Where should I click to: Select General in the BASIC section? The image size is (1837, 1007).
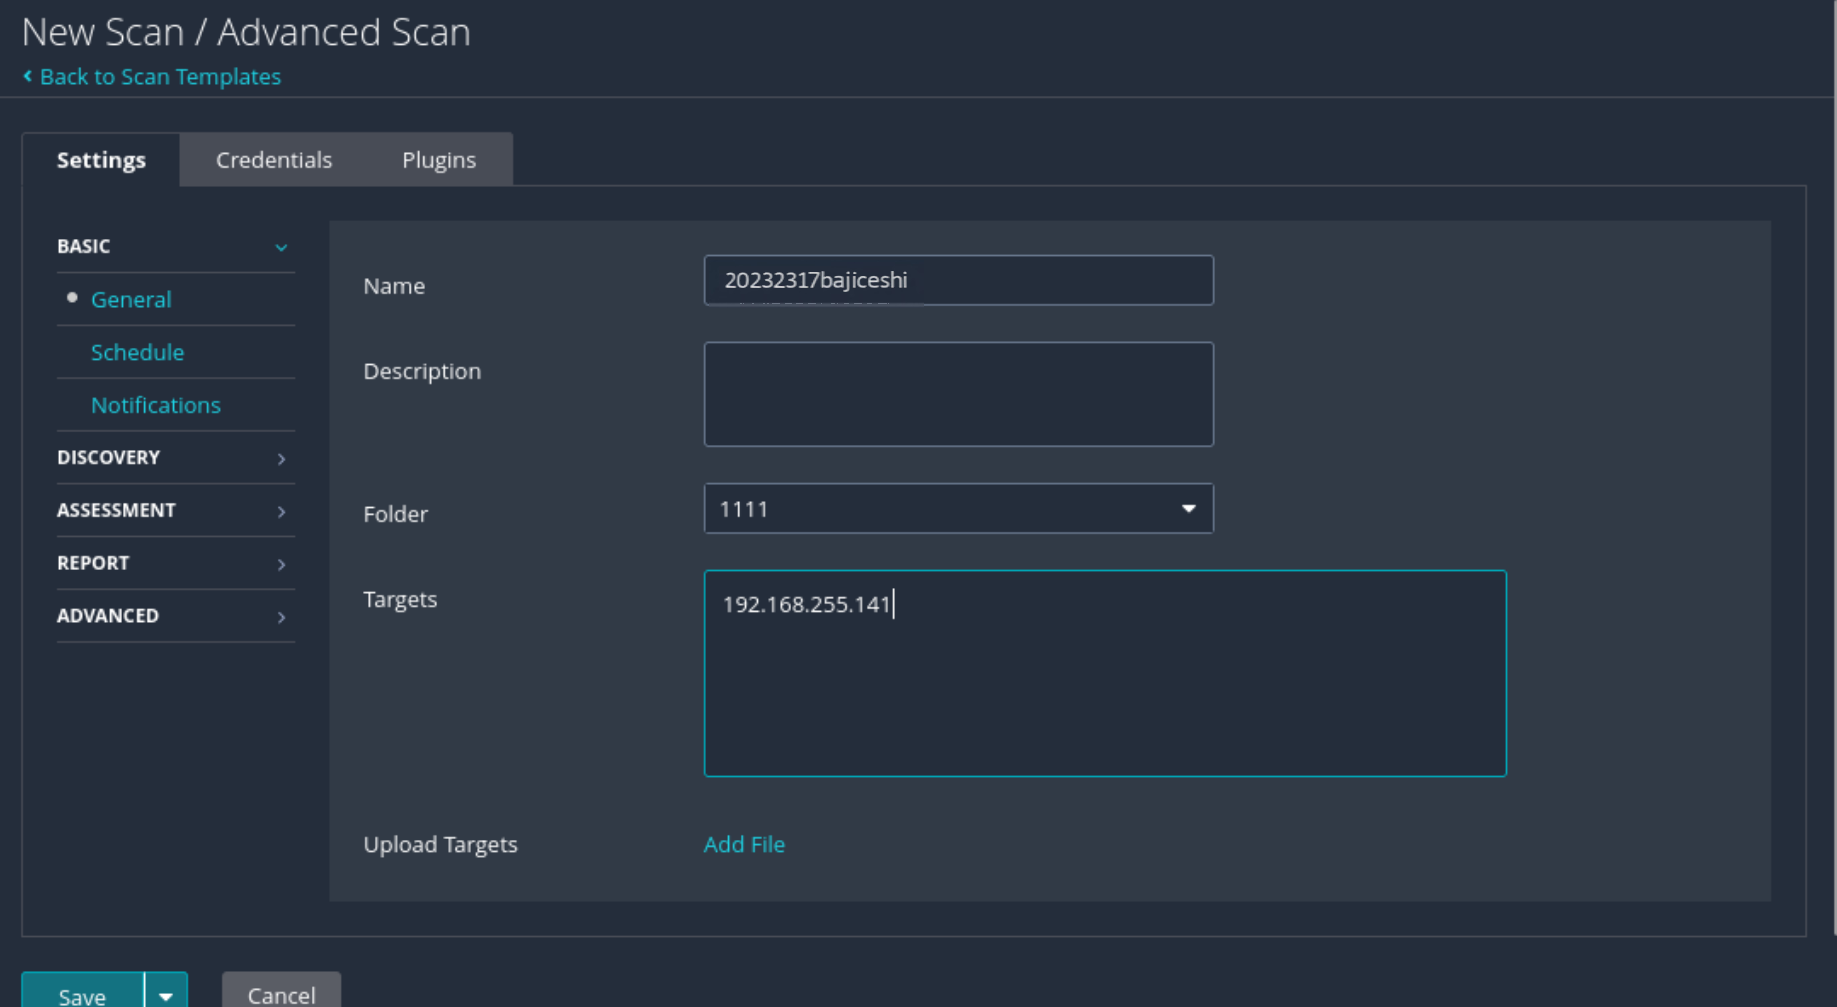(131, 299)
